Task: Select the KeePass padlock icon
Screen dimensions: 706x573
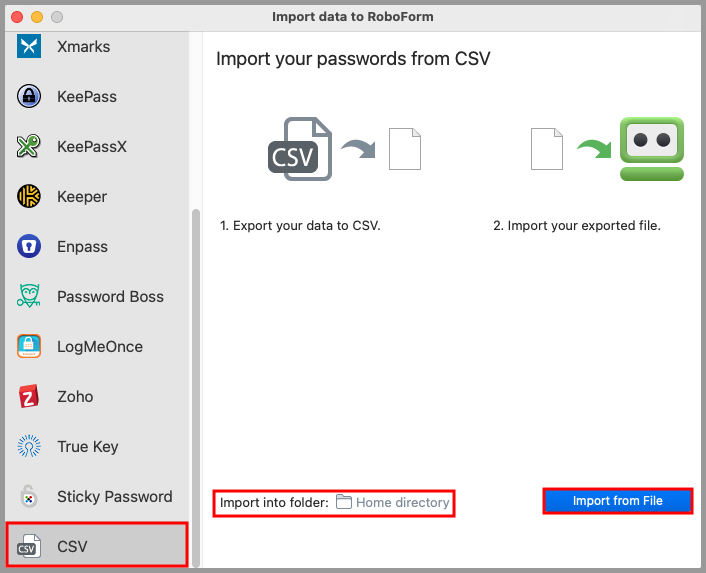Action: tap(29, 96)
